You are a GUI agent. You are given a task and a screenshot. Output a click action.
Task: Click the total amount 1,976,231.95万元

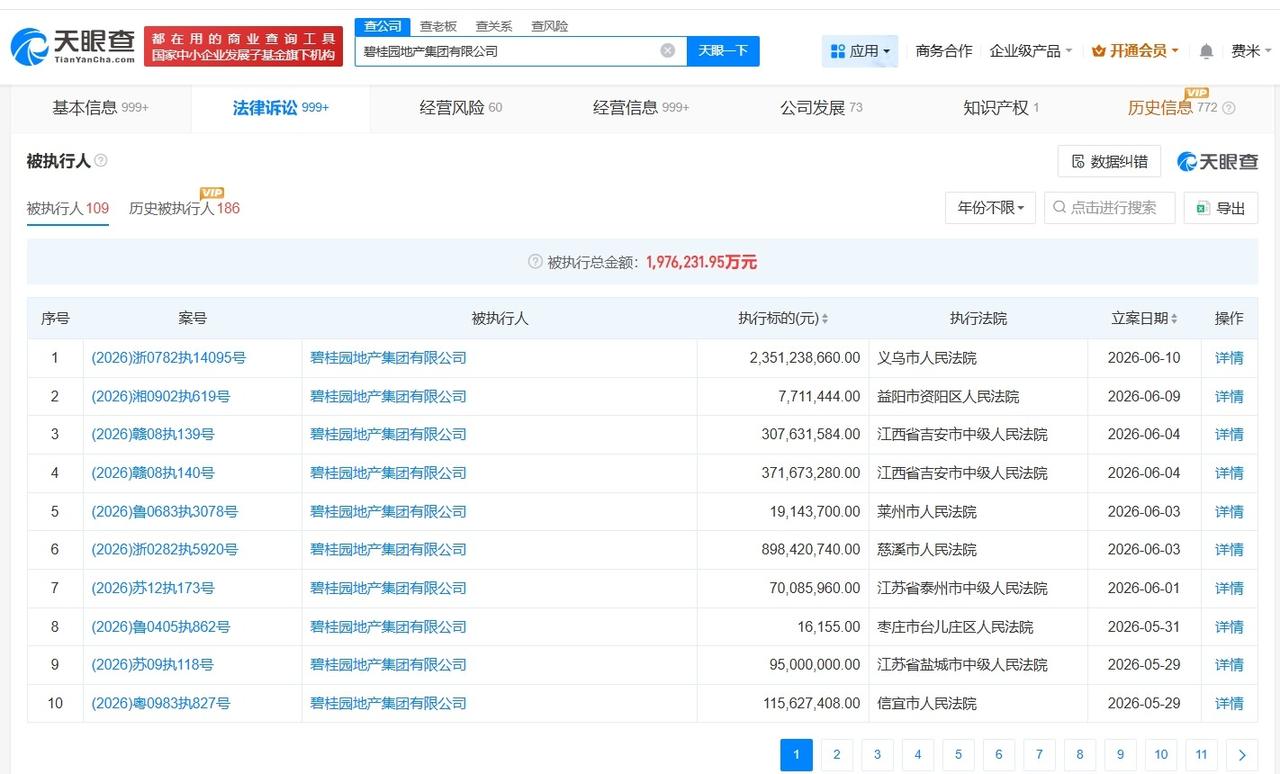click(x=701, y=262)
